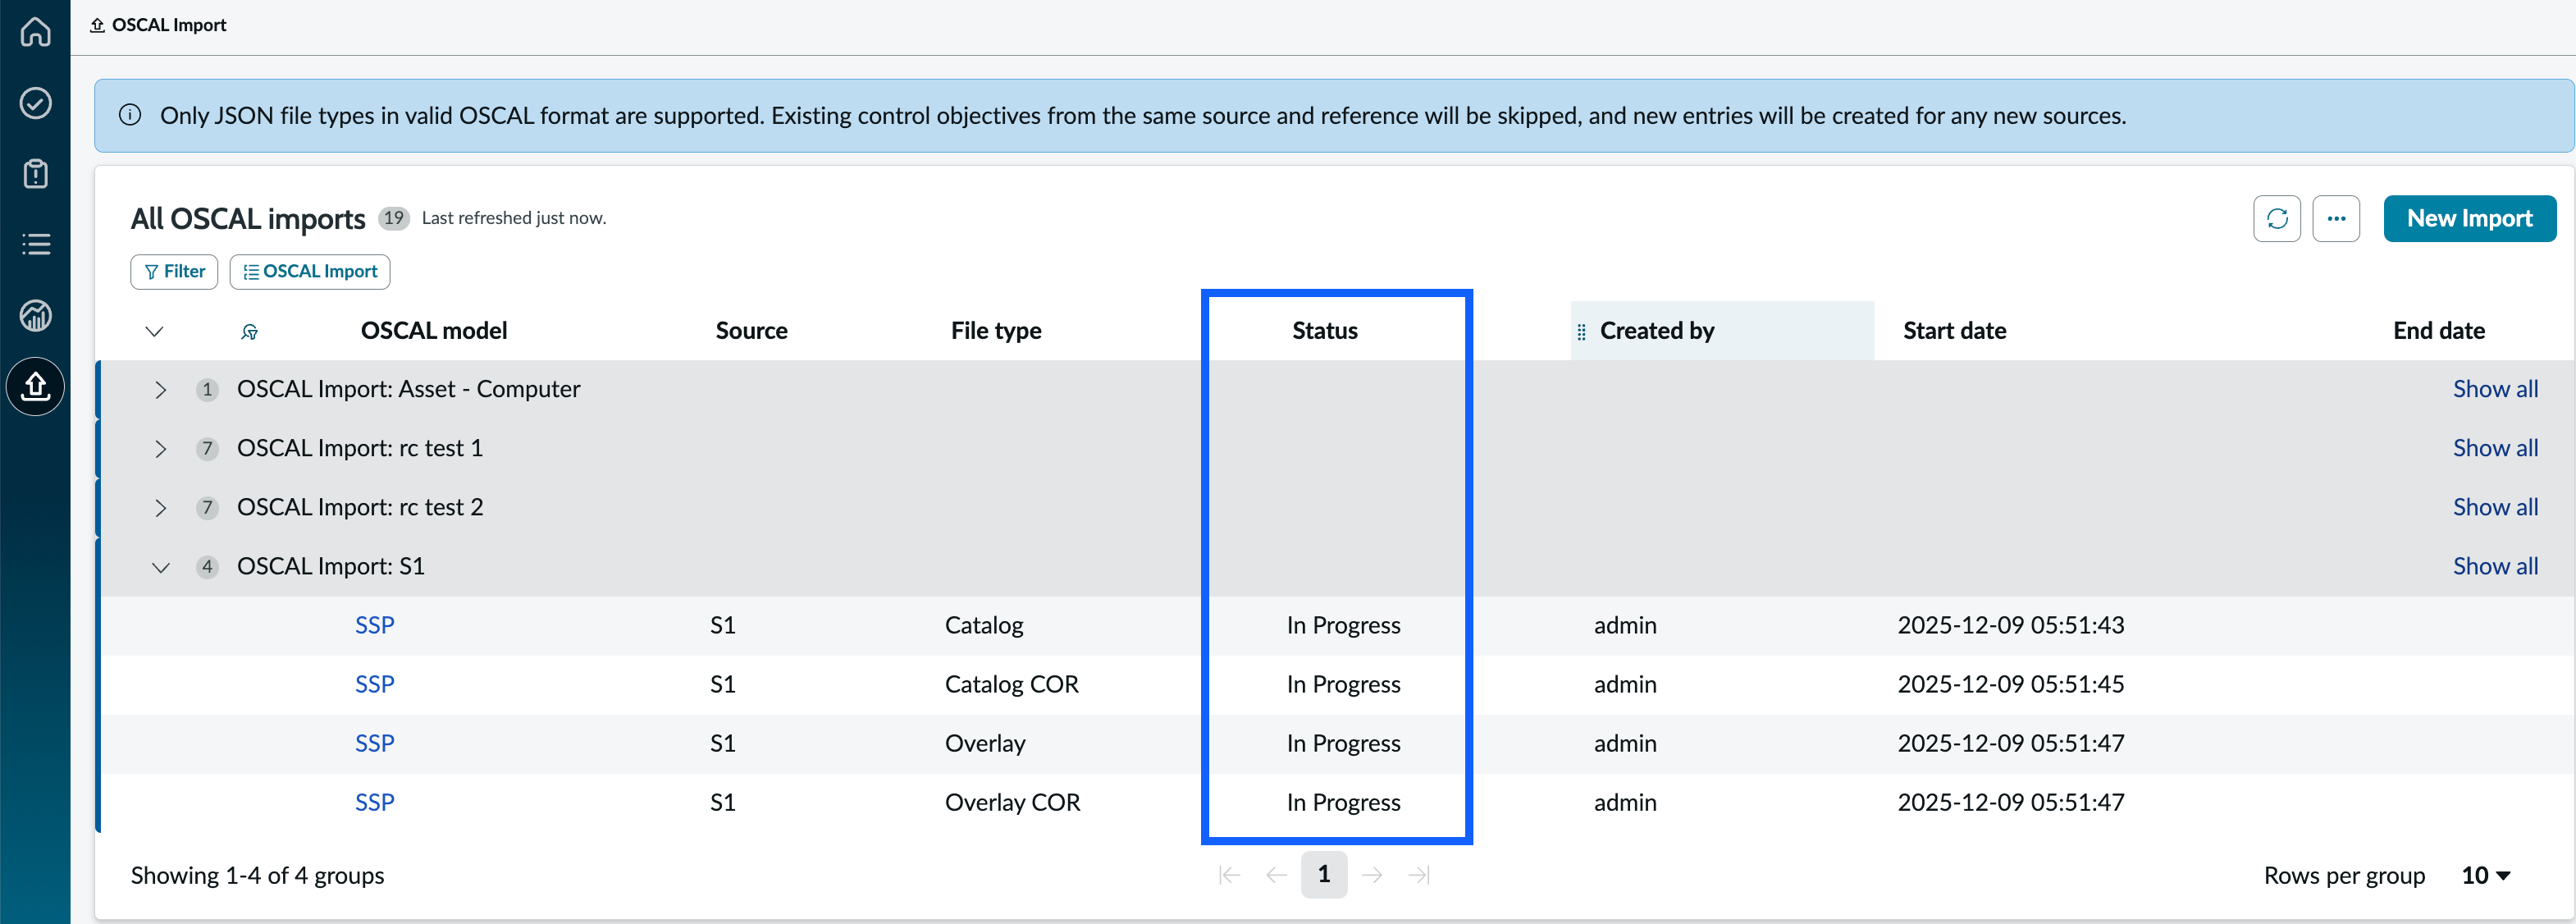
Task: Collapse the OSCAL Import: S1 group
Action: 160,568
